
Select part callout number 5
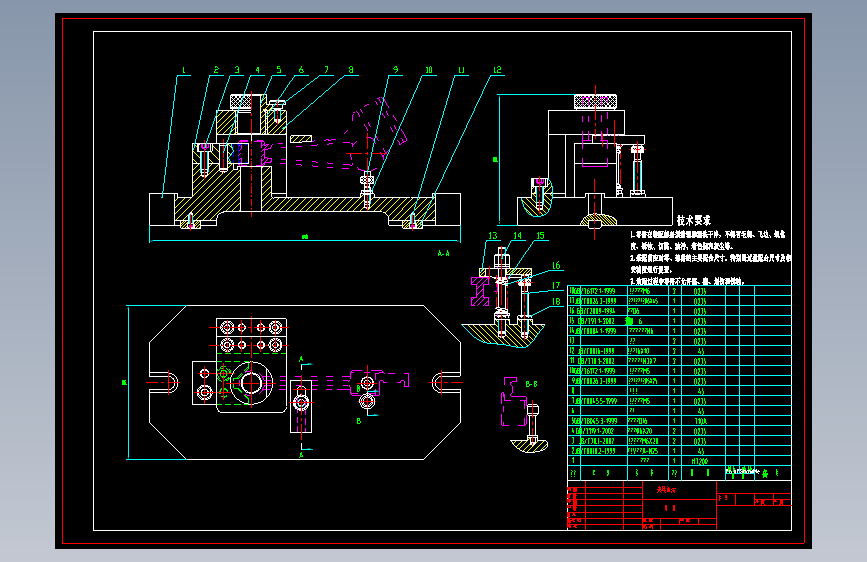[x=279, y=70]
